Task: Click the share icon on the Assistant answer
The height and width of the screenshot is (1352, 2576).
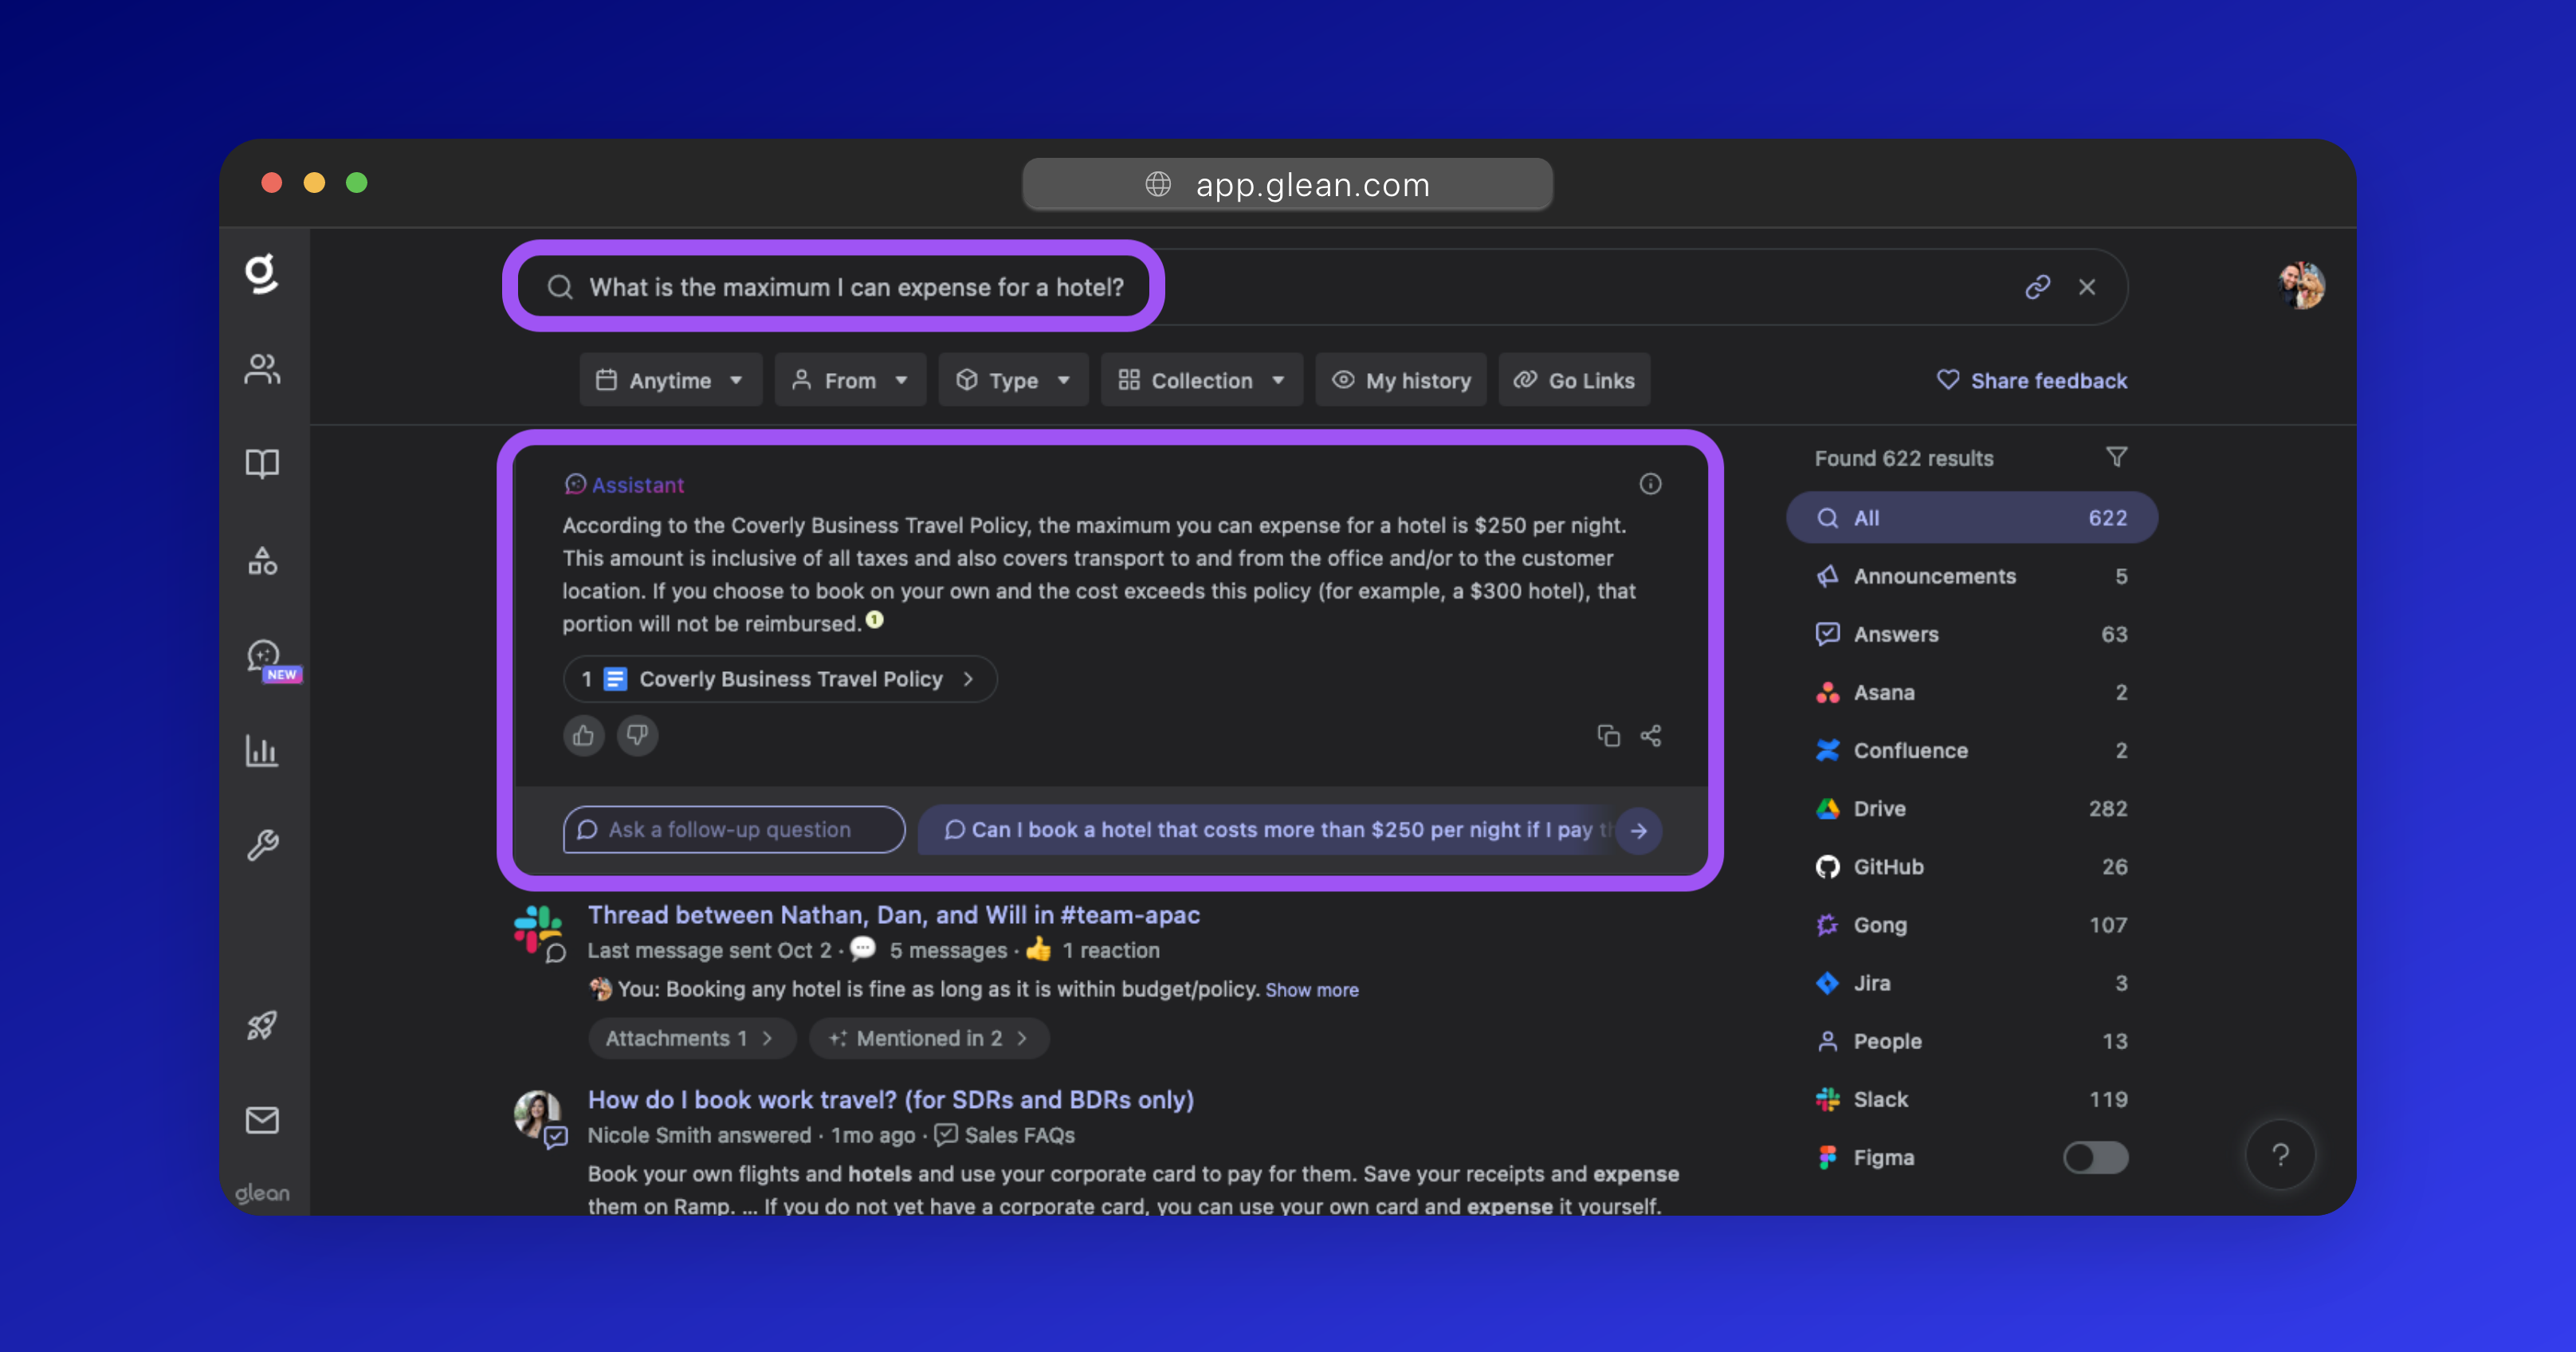Action: coord(1651,736)
